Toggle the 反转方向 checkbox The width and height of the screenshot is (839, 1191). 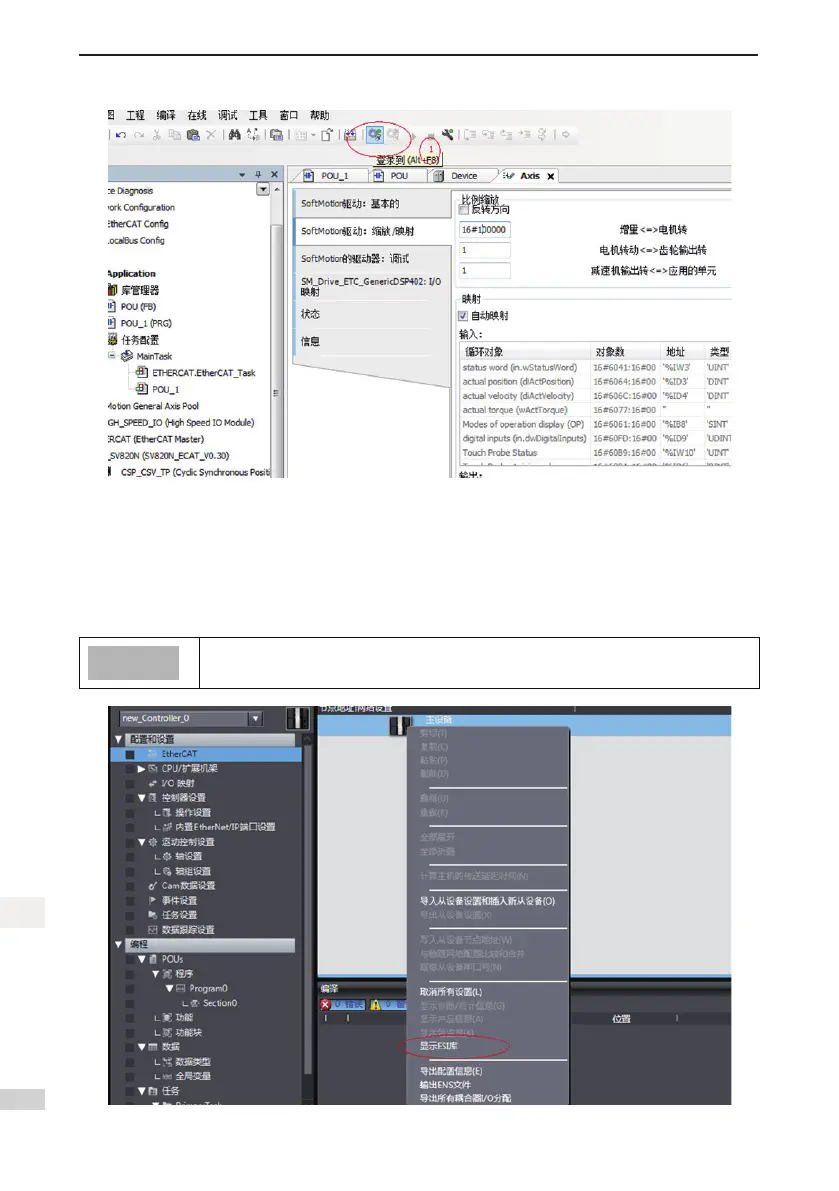(464, 210)
